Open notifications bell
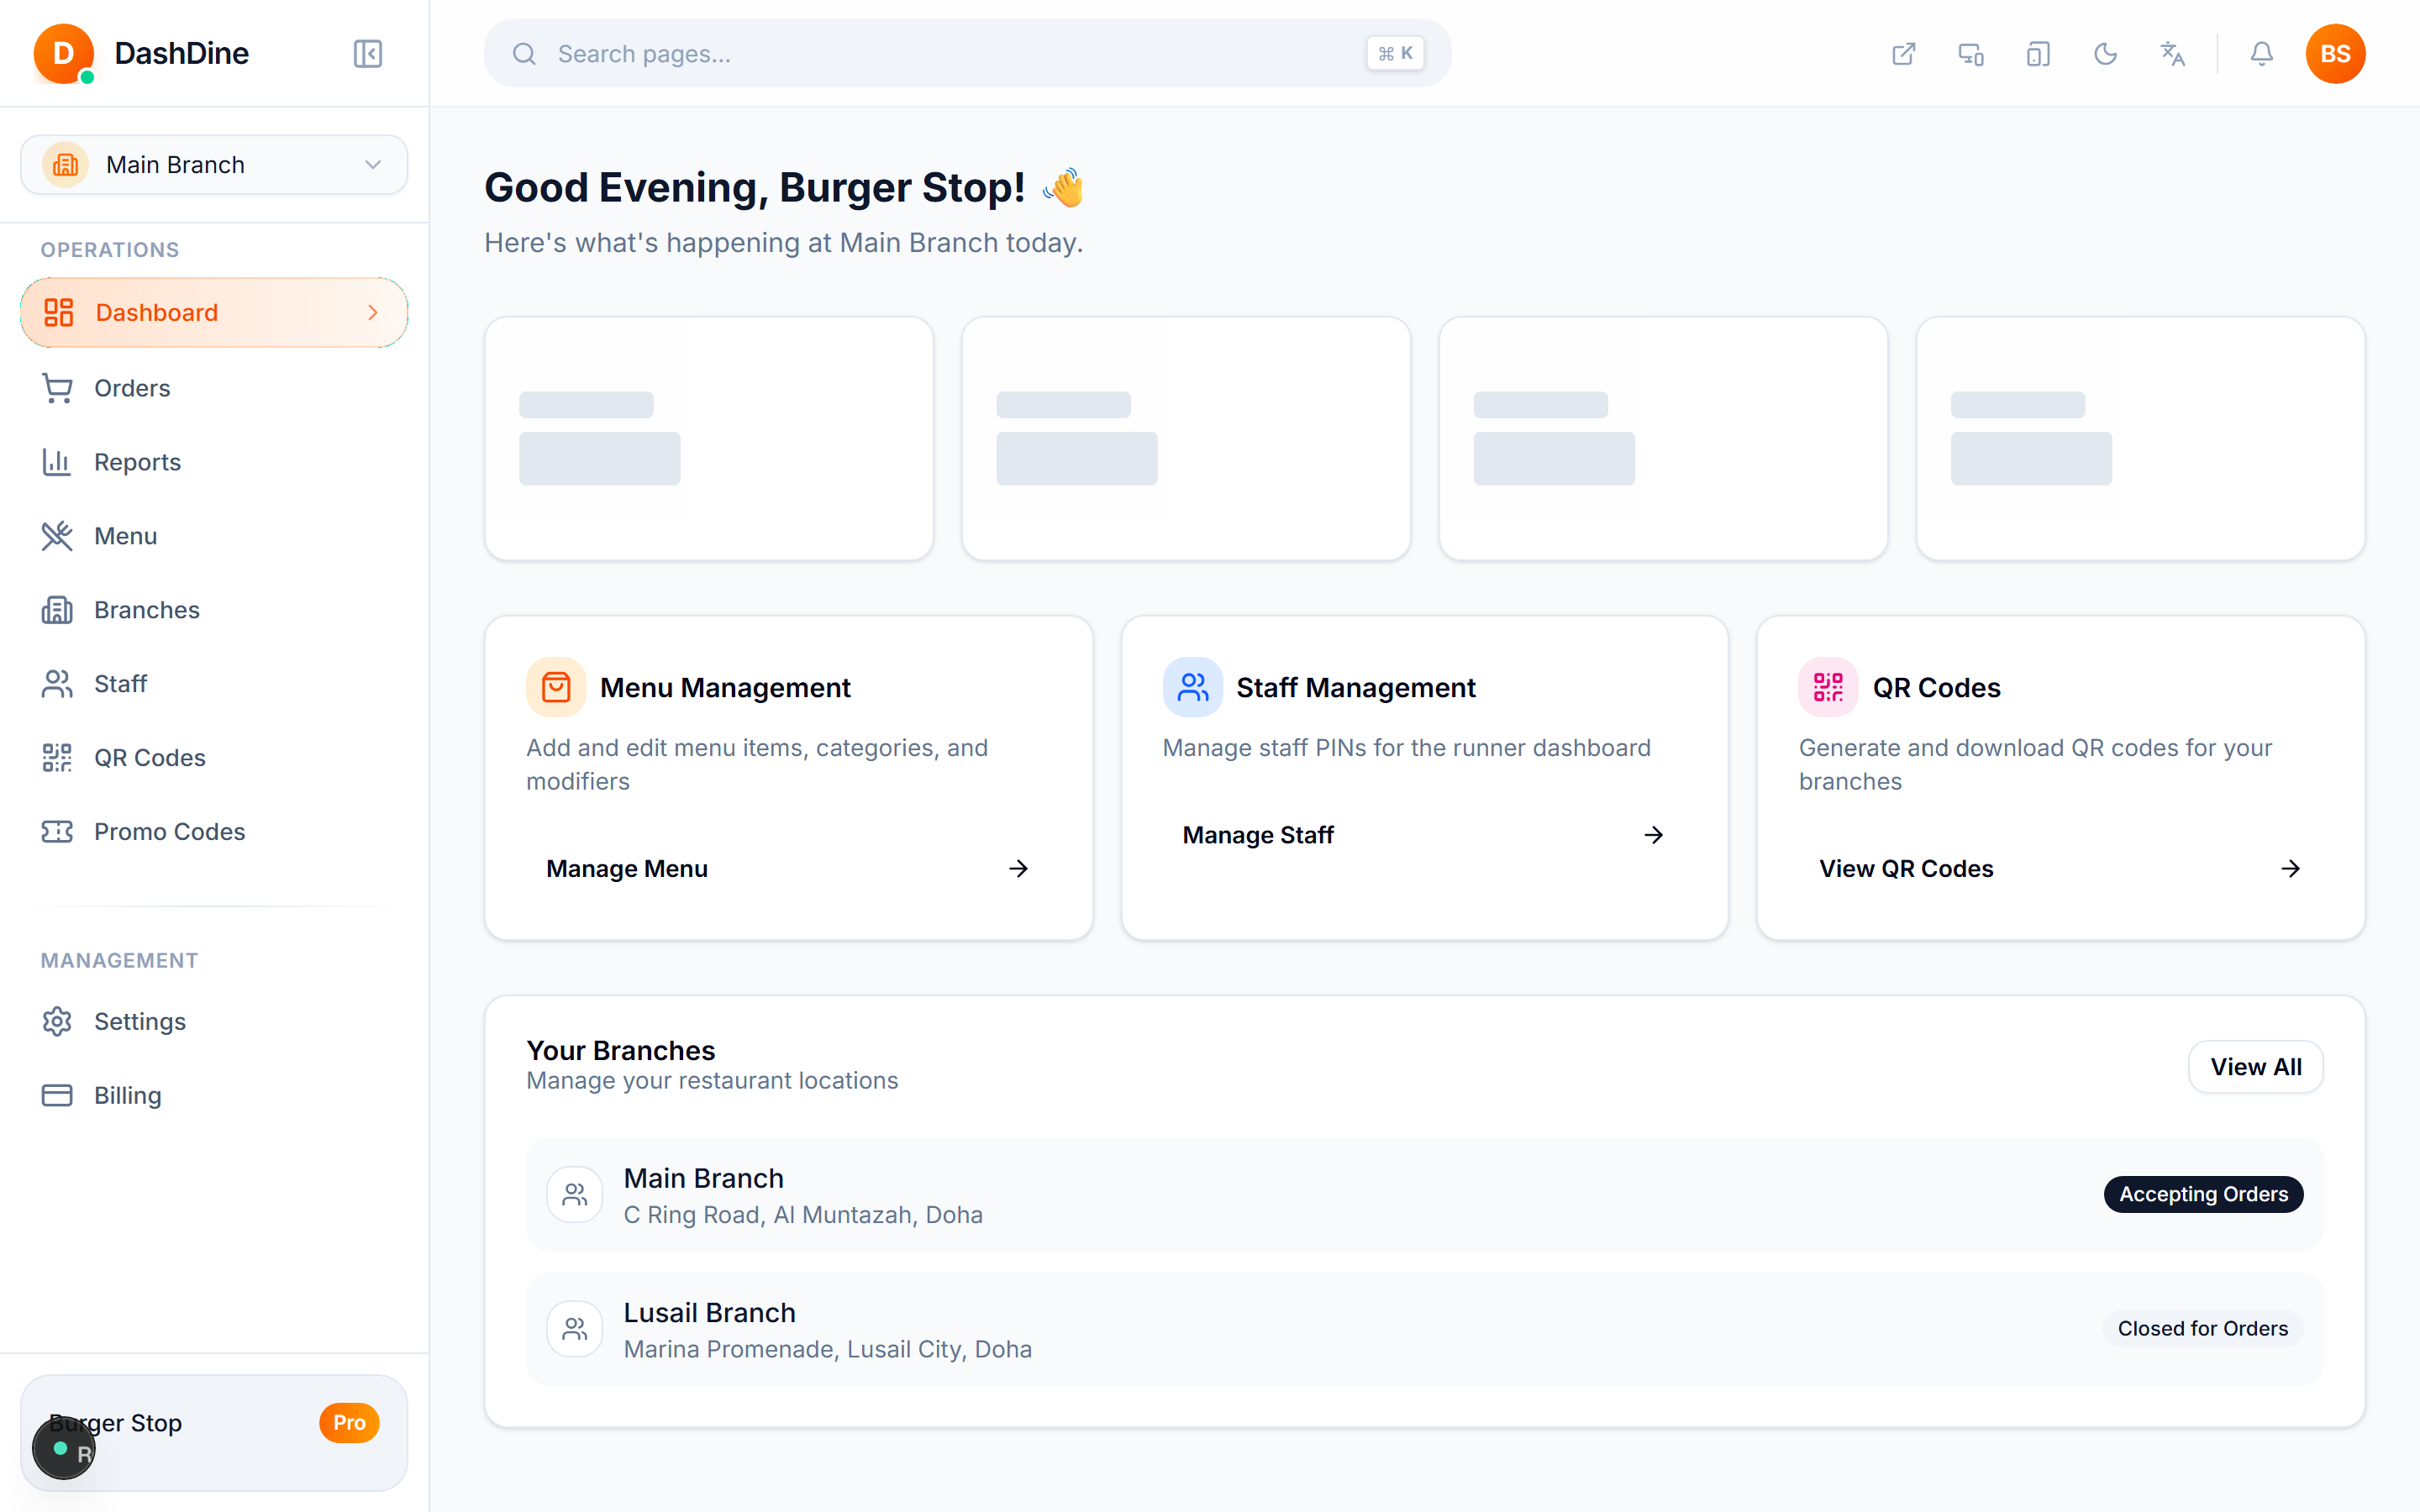 [x=2262, y=53]
